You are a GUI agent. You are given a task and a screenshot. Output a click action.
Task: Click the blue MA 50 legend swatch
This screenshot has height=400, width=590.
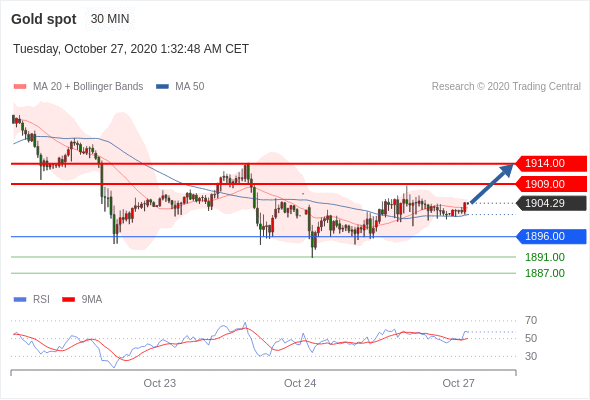coord(162,87)
